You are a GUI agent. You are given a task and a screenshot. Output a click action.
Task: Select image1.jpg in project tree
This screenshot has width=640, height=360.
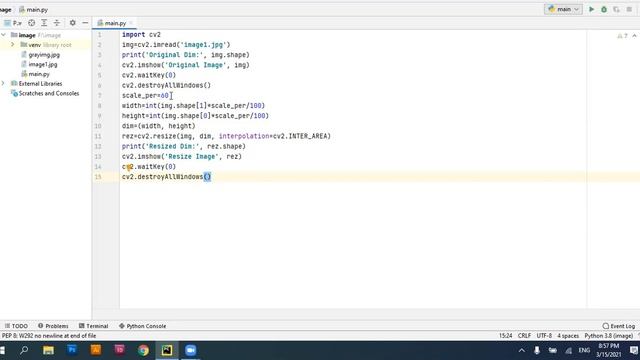point(42,64)
